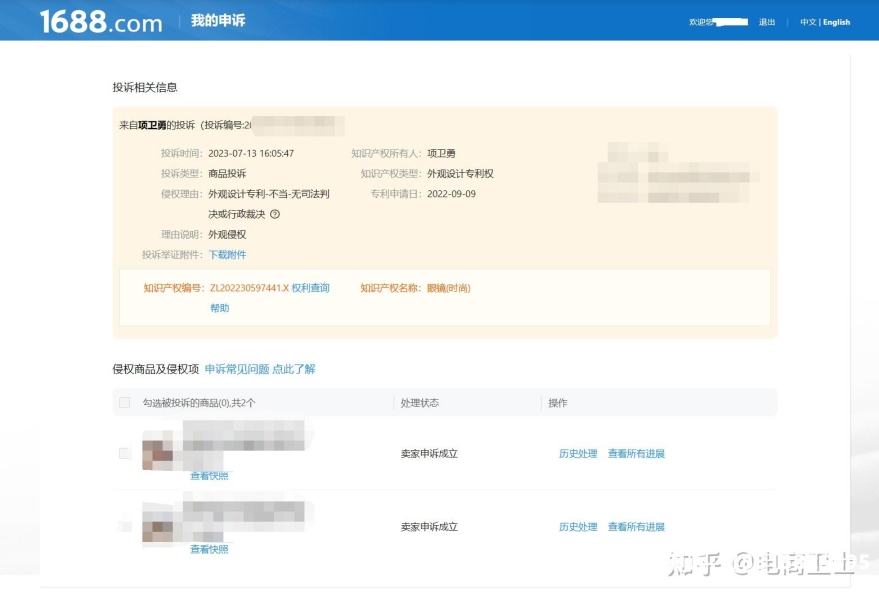
Task: Open the 我的申诉 page title
Action: (x=218, y=21)
